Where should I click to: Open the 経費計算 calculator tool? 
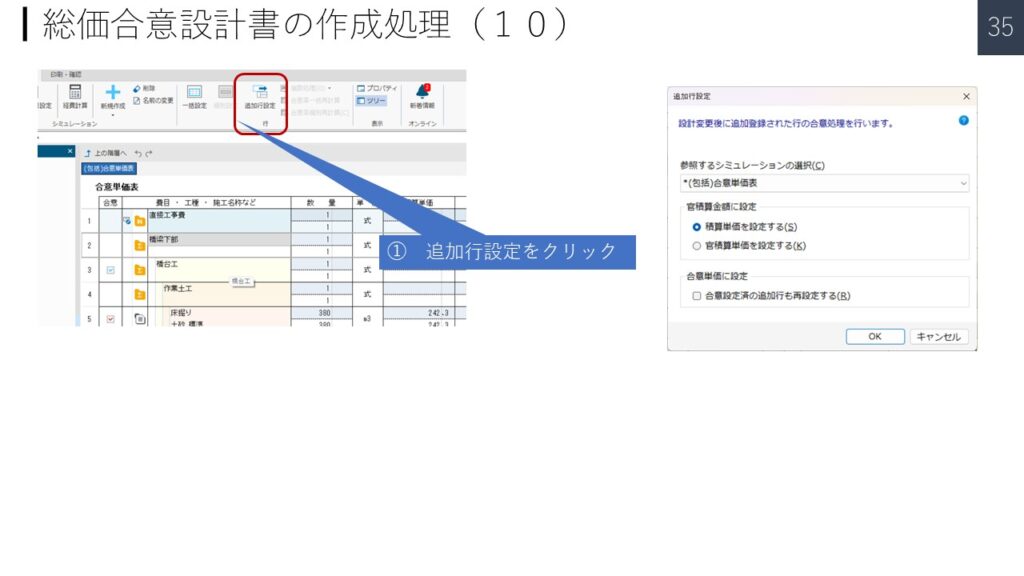(x=75, y=96)
